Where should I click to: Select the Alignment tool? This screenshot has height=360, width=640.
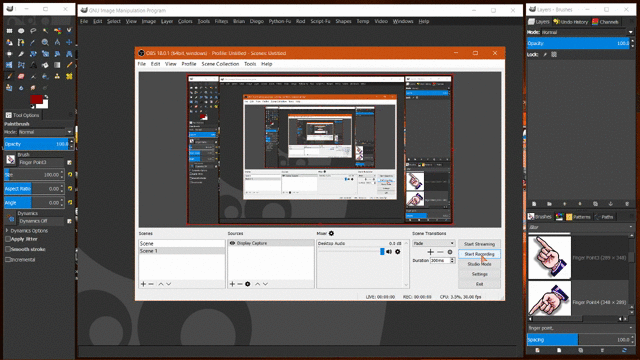click(x=9, y=53)
